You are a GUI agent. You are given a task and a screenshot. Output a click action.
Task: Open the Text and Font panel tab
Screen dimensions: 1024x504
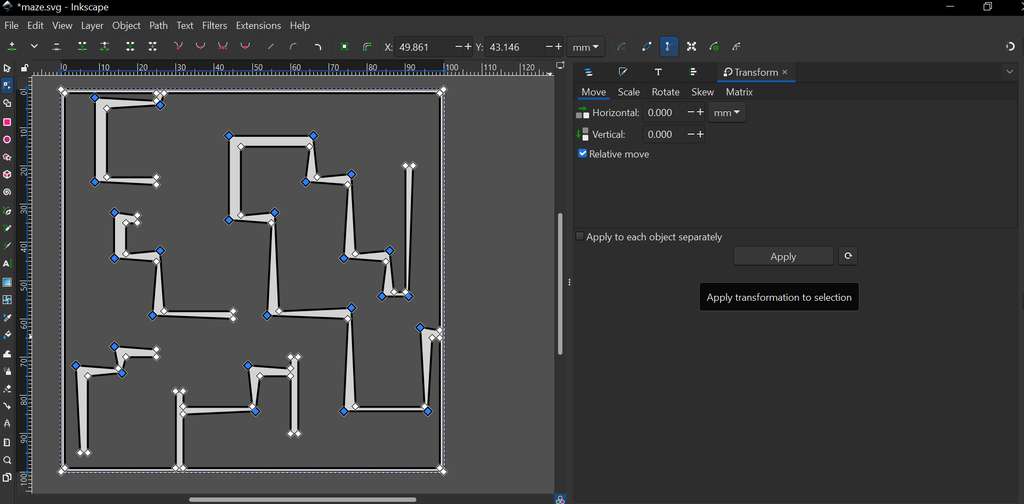pyautogui.click(x=658, y=72)
